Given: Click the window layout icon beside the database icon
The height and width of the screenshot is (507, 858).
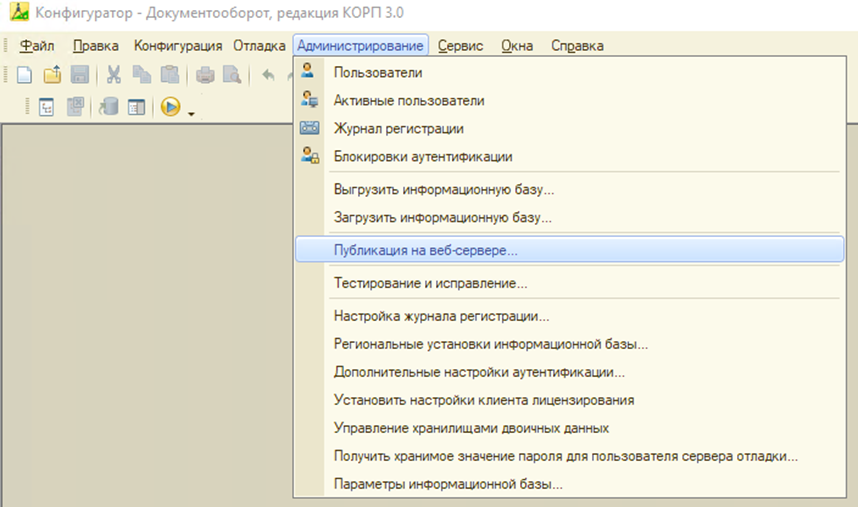Looking at the screenshot, I should pyautogui.click(x=136, y=107).
